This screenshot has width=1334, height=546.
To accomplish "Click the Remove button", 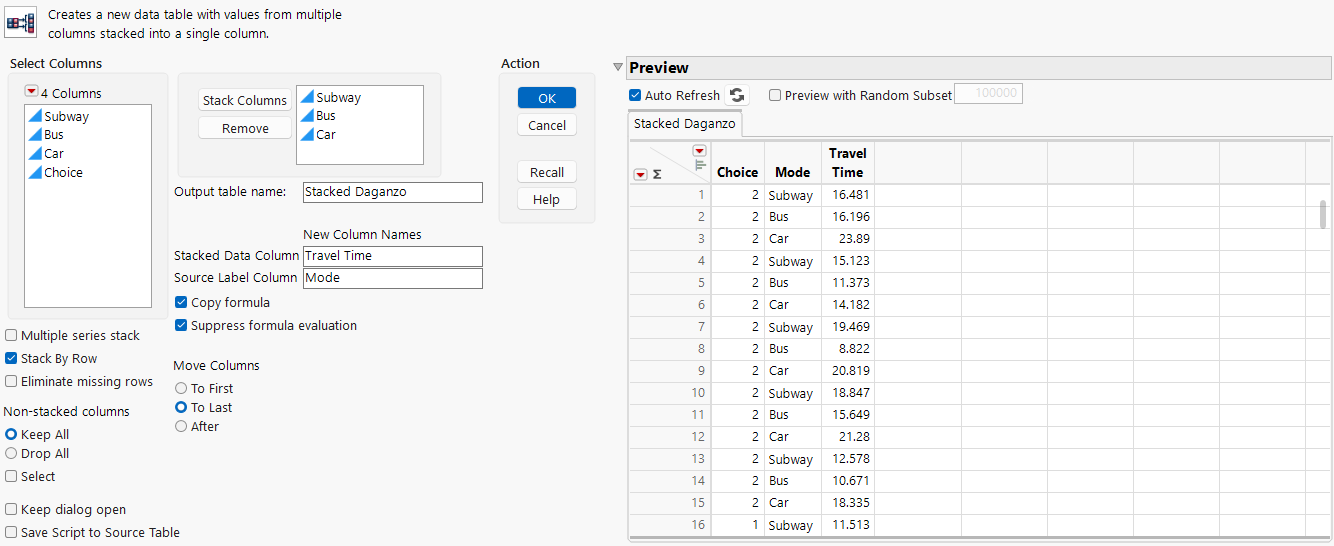I will click(245, 128).
